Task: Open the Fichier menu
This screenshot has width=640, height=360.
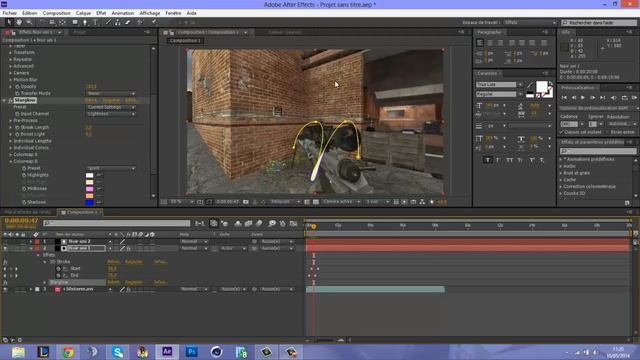Action: tap(9, 13)
